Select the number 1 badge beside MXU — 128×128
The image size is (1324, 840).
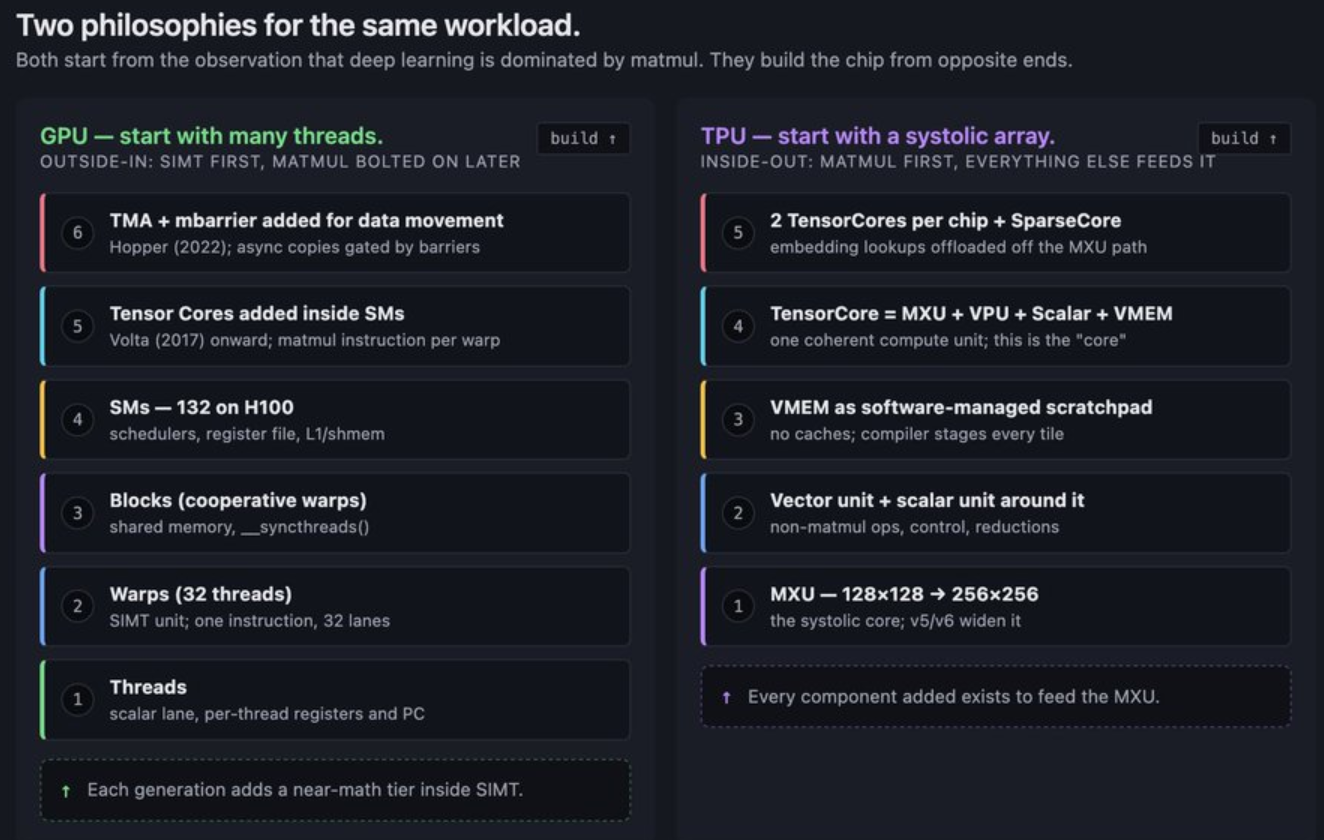pos(738,606)
